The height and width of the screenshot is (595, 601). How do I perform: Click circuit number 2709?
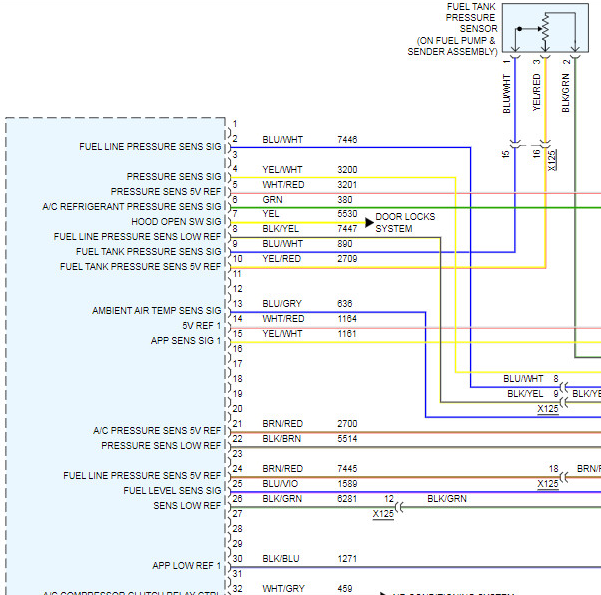347,259
